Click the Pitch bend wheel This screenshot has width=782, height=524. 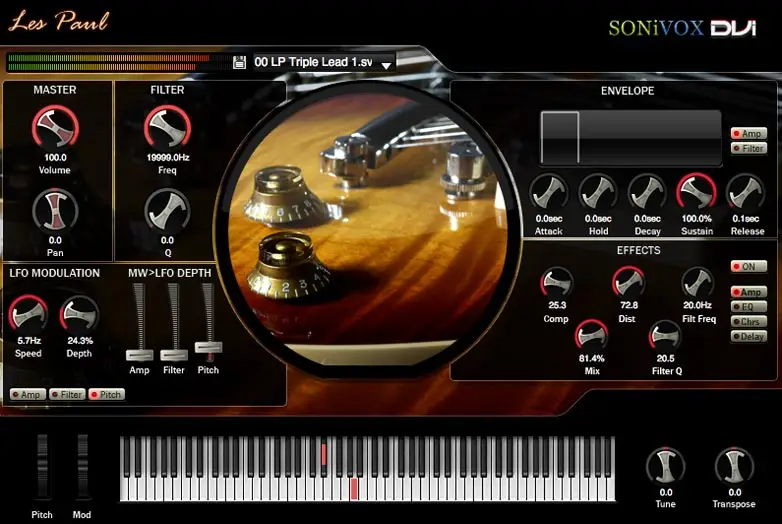coord(42,467)
